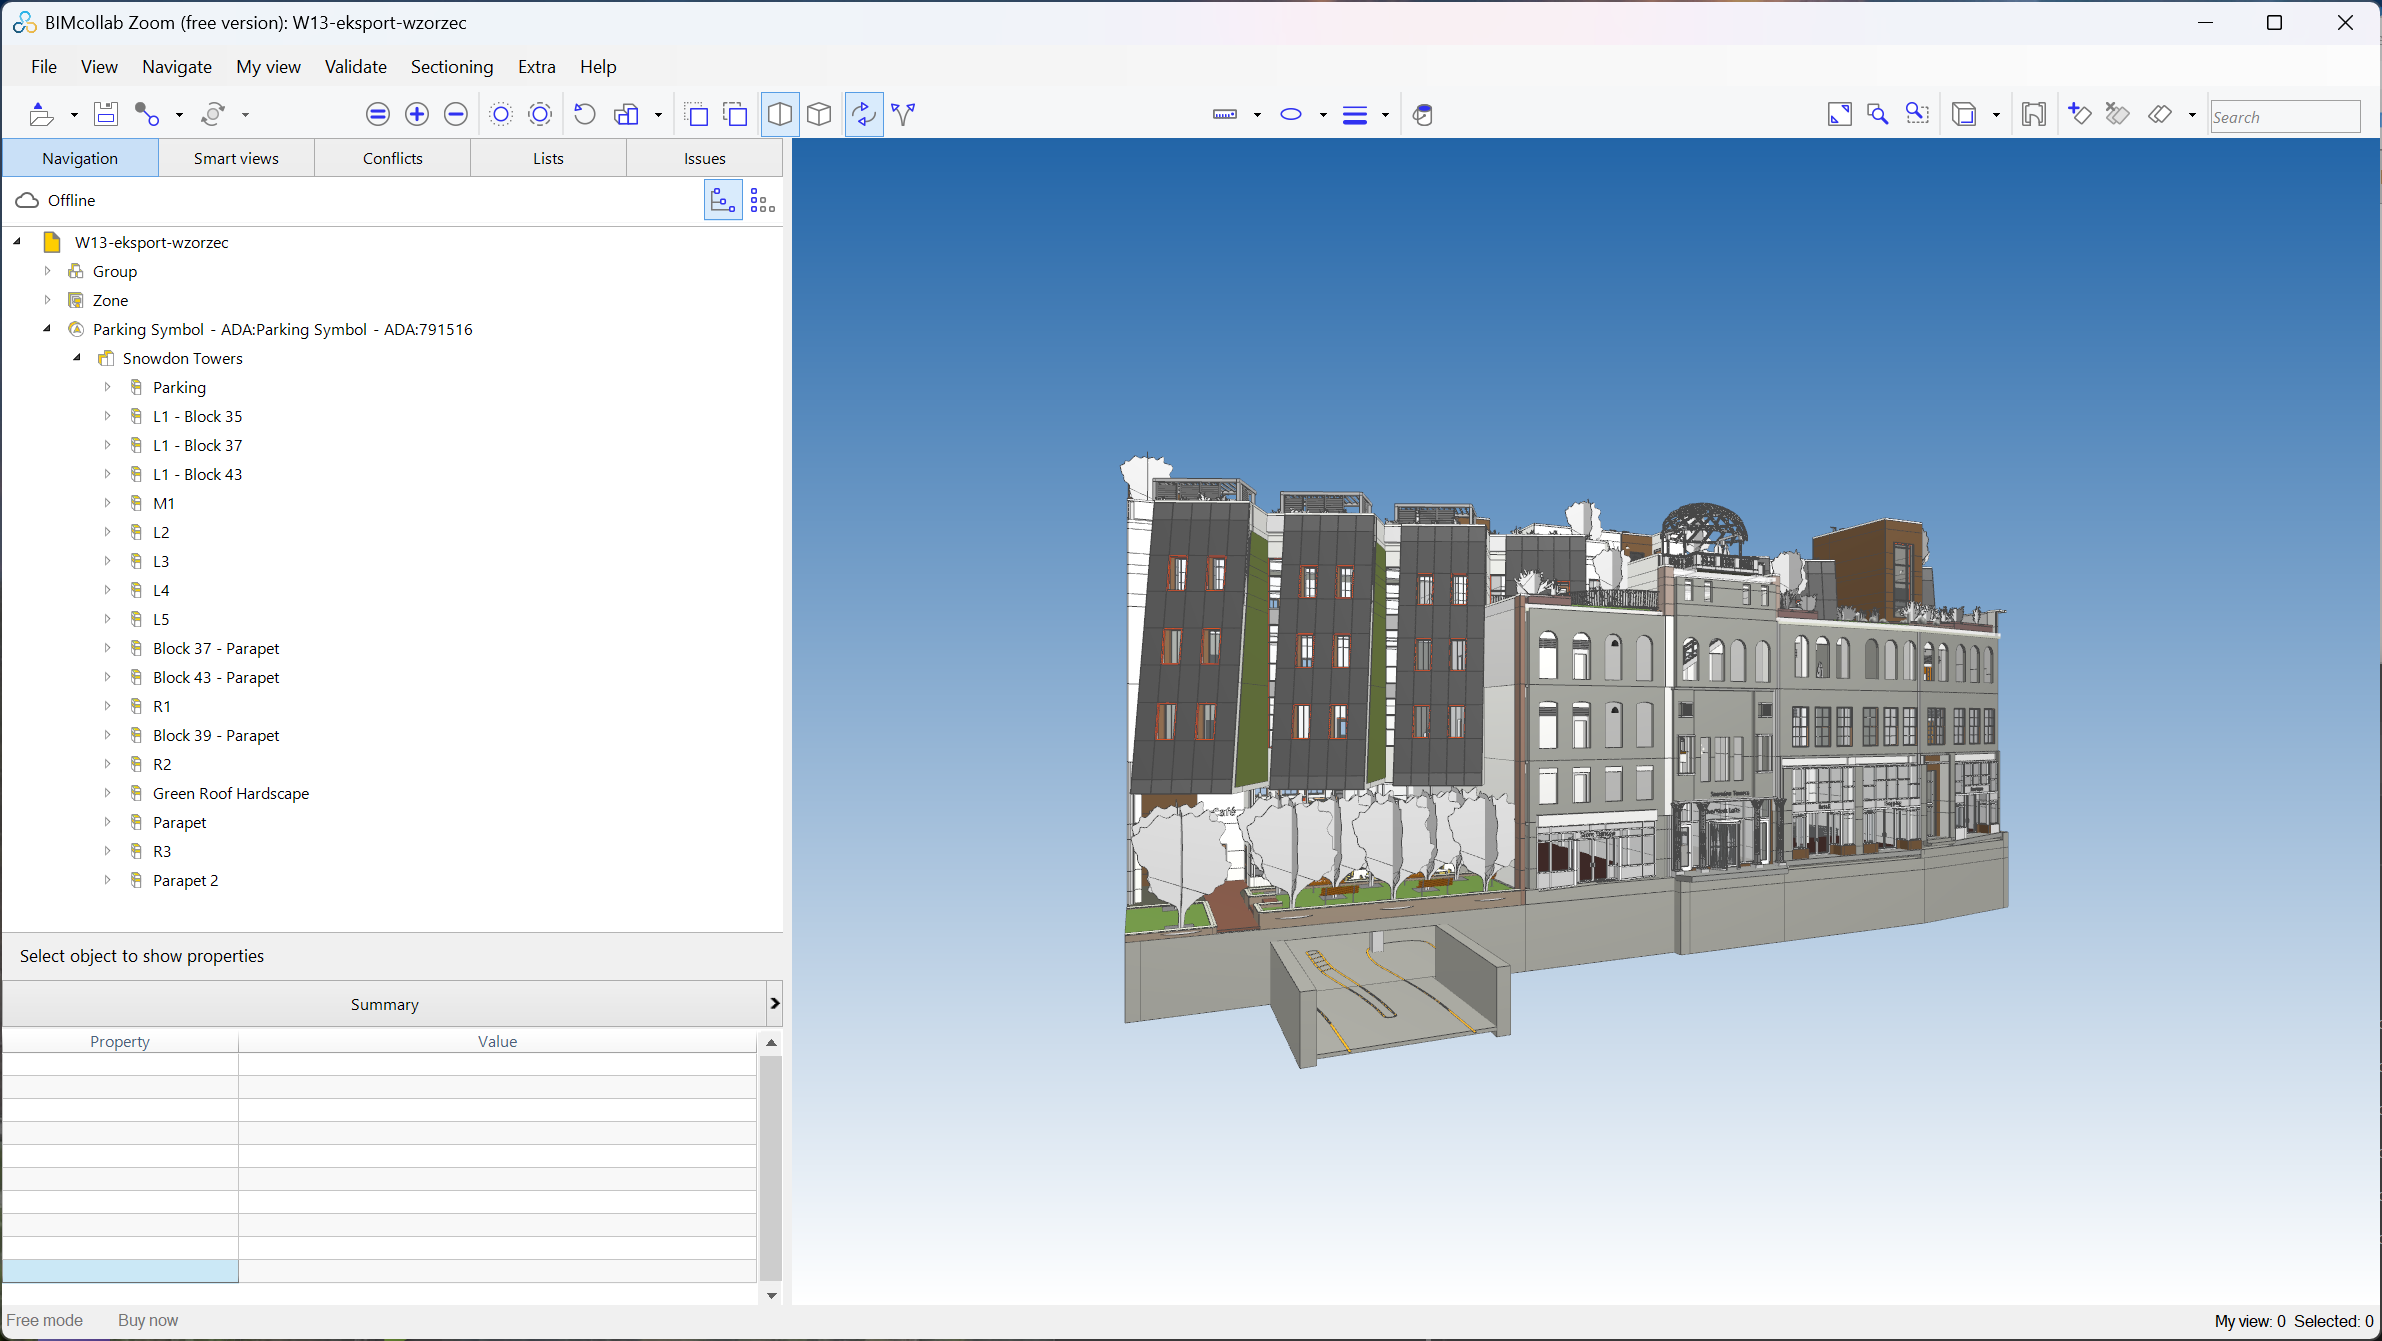This screenshot has height=1341, width=2382.
Task: Click the circled minus icon
Action: [x=456, y=115]
